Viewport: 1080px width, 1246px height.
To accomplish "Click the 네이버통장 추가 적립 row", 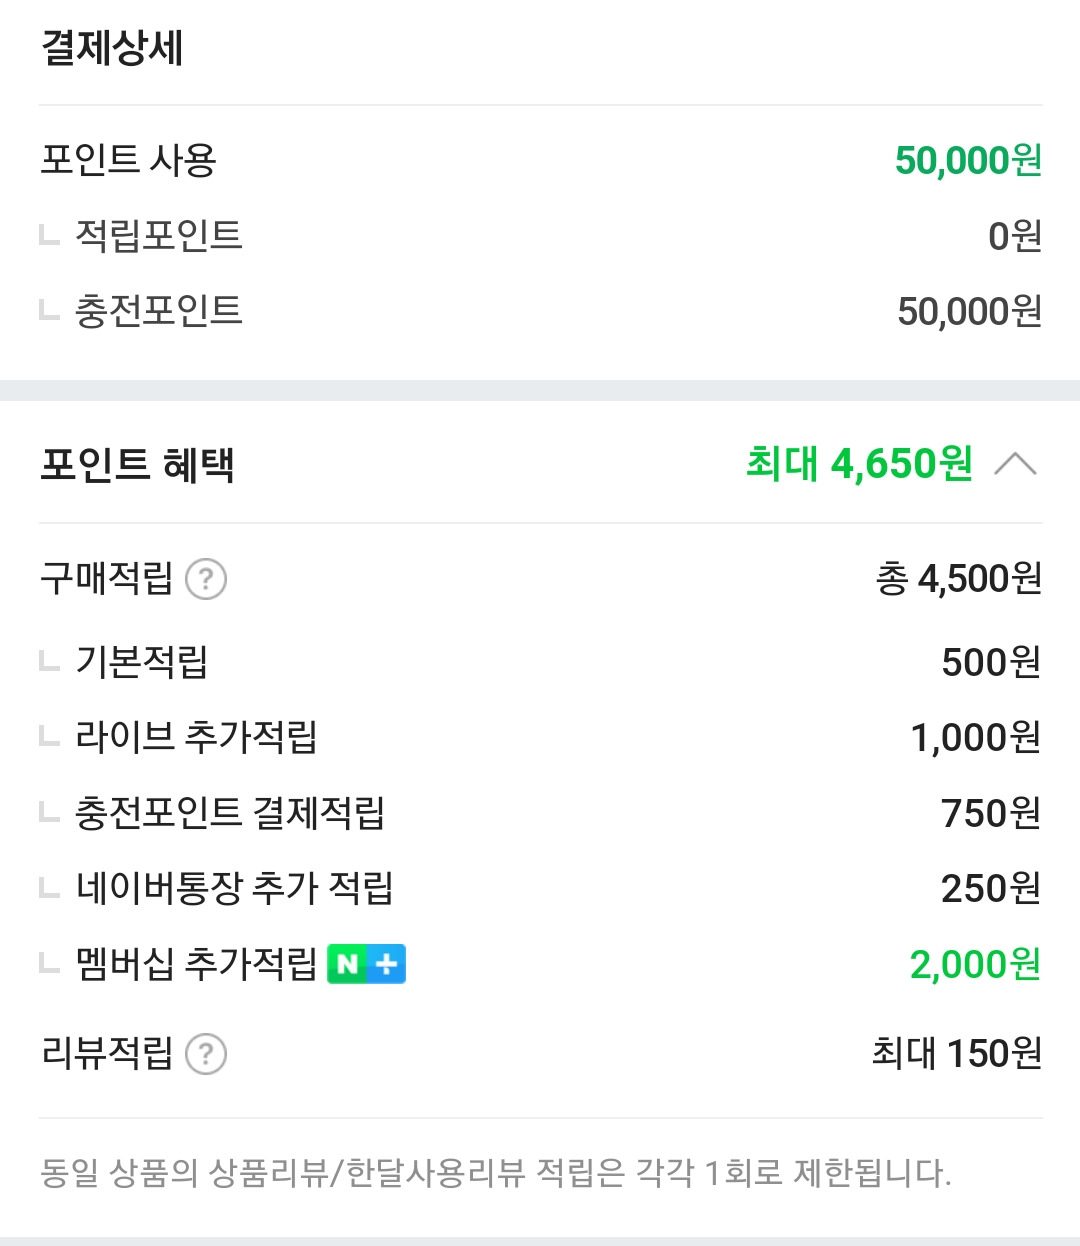I will [234, 888].
